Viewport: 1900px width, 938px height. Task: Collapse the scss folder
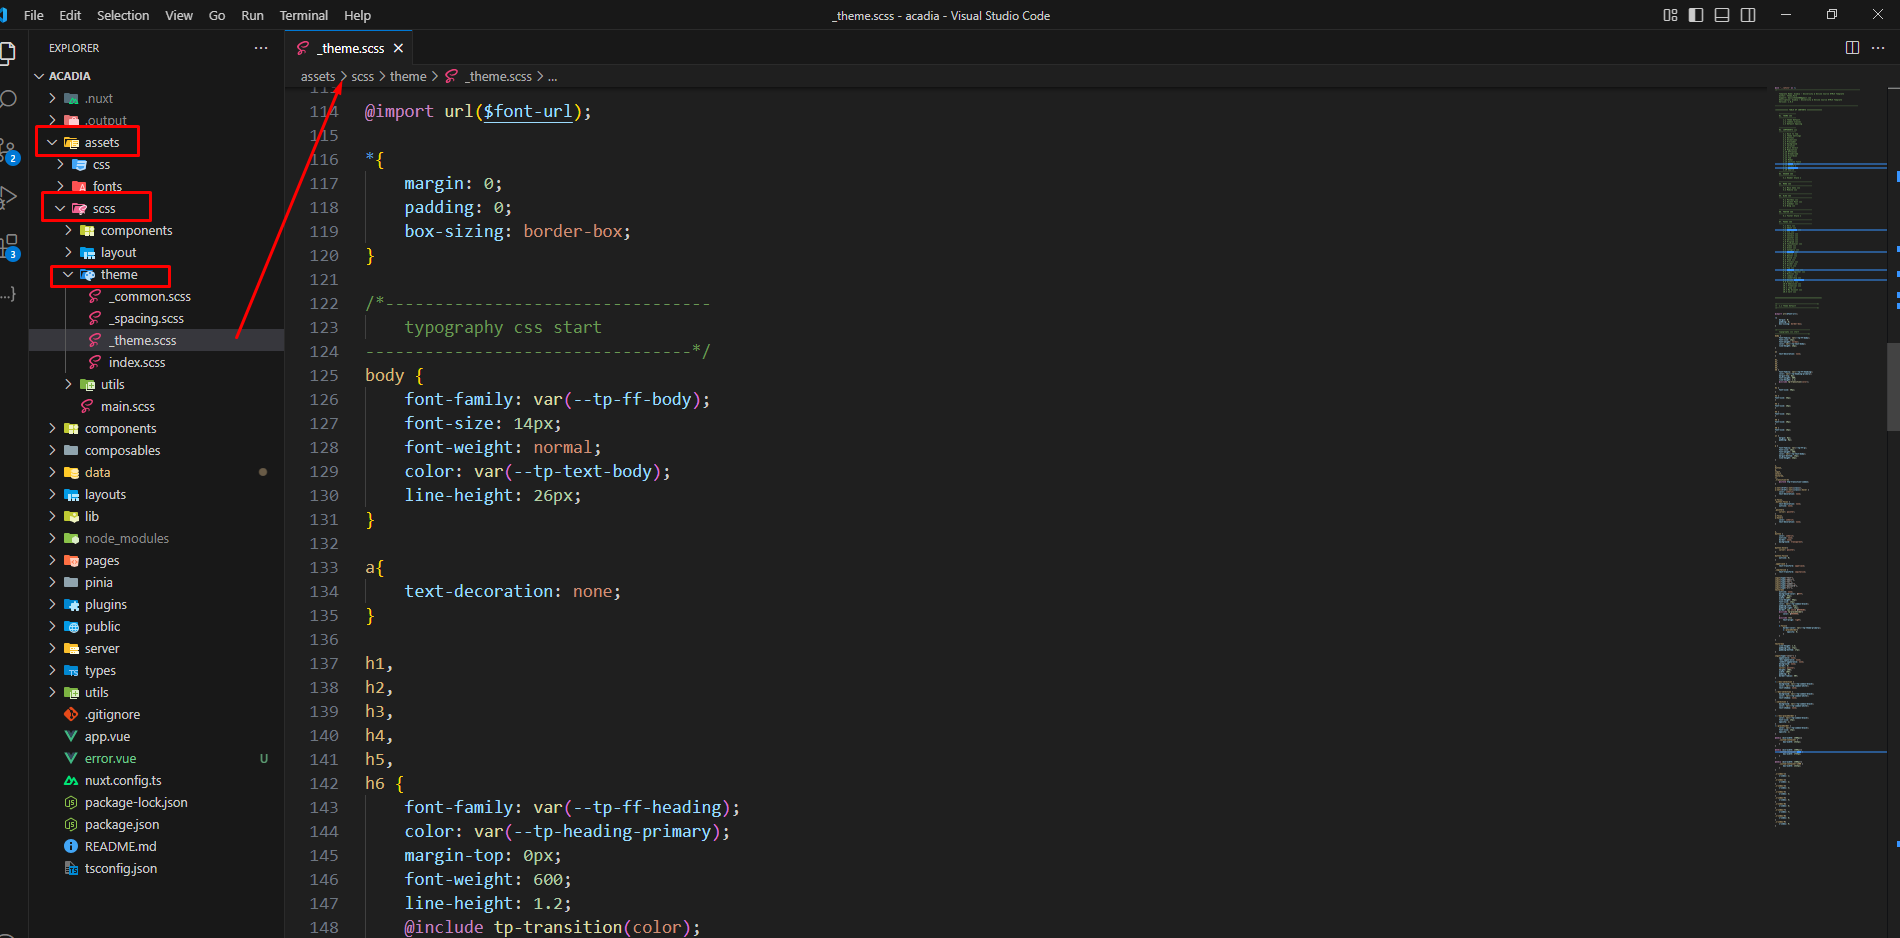coord(157,208)
